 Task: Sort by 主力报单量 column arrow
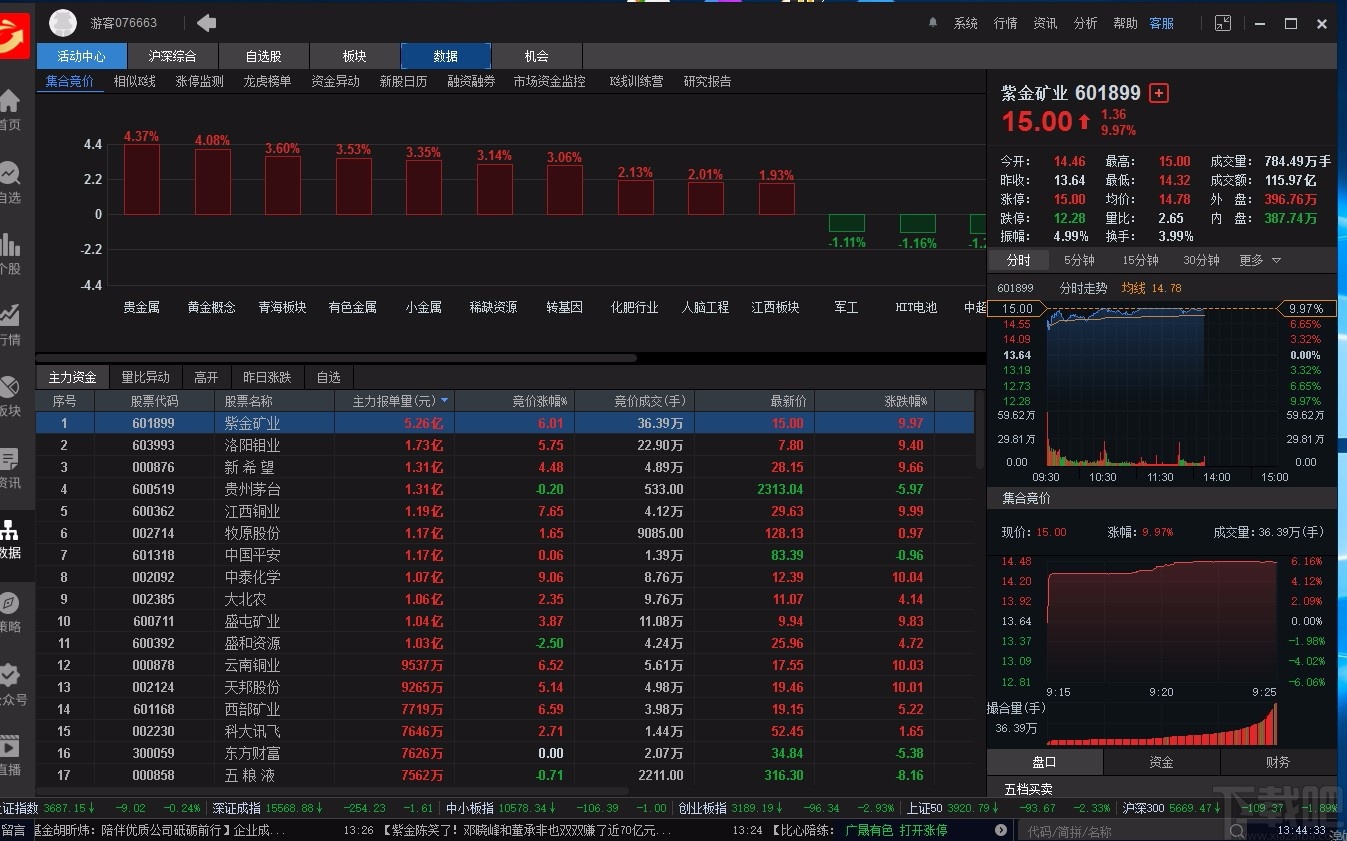click(442, 400)
